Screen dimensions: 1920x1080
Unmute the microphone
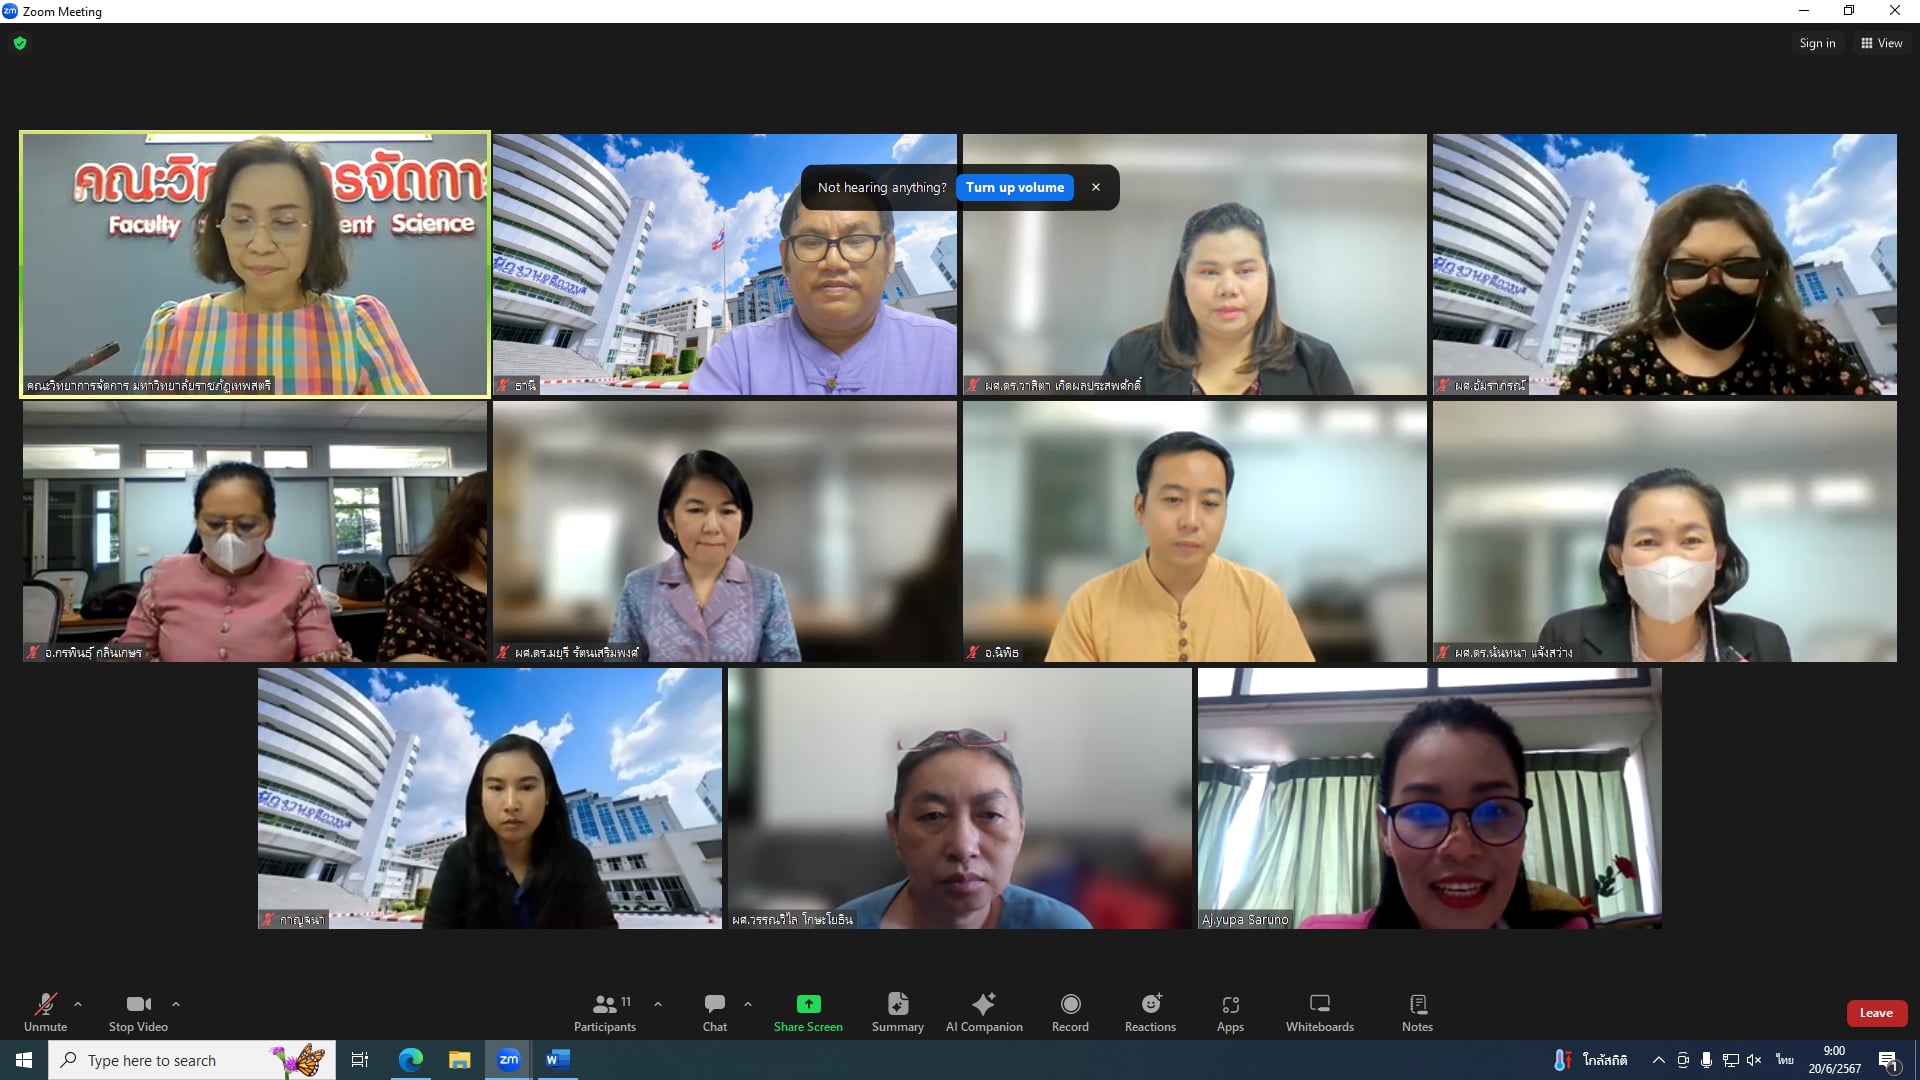click(45, 1011)
